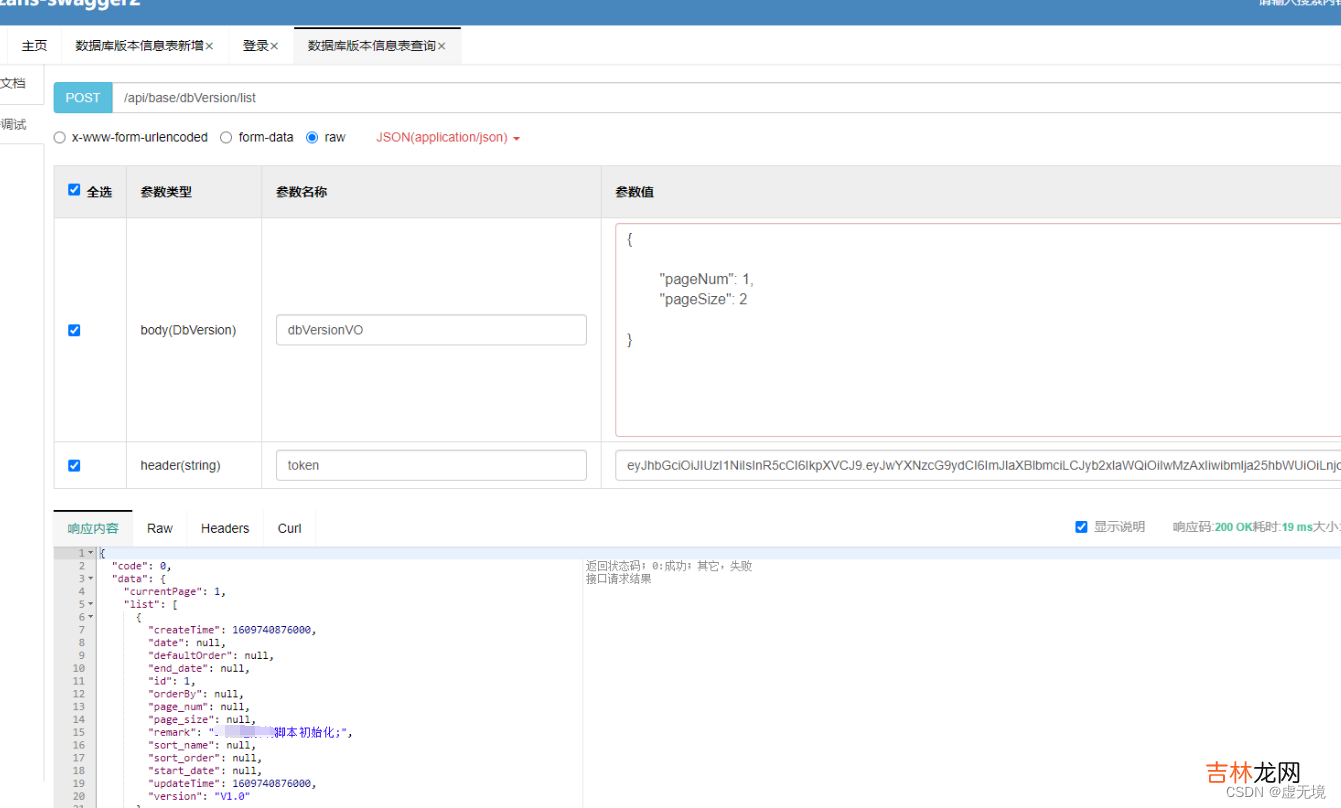This screenshot has height=808, width=1341.
Task: Open the 调试 side tab
Action: (13, 124)
